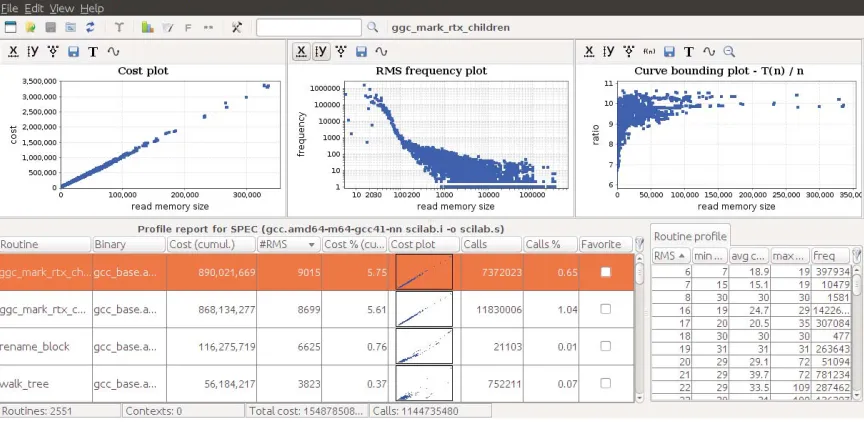Click the routine search input field

pos(309,27)
